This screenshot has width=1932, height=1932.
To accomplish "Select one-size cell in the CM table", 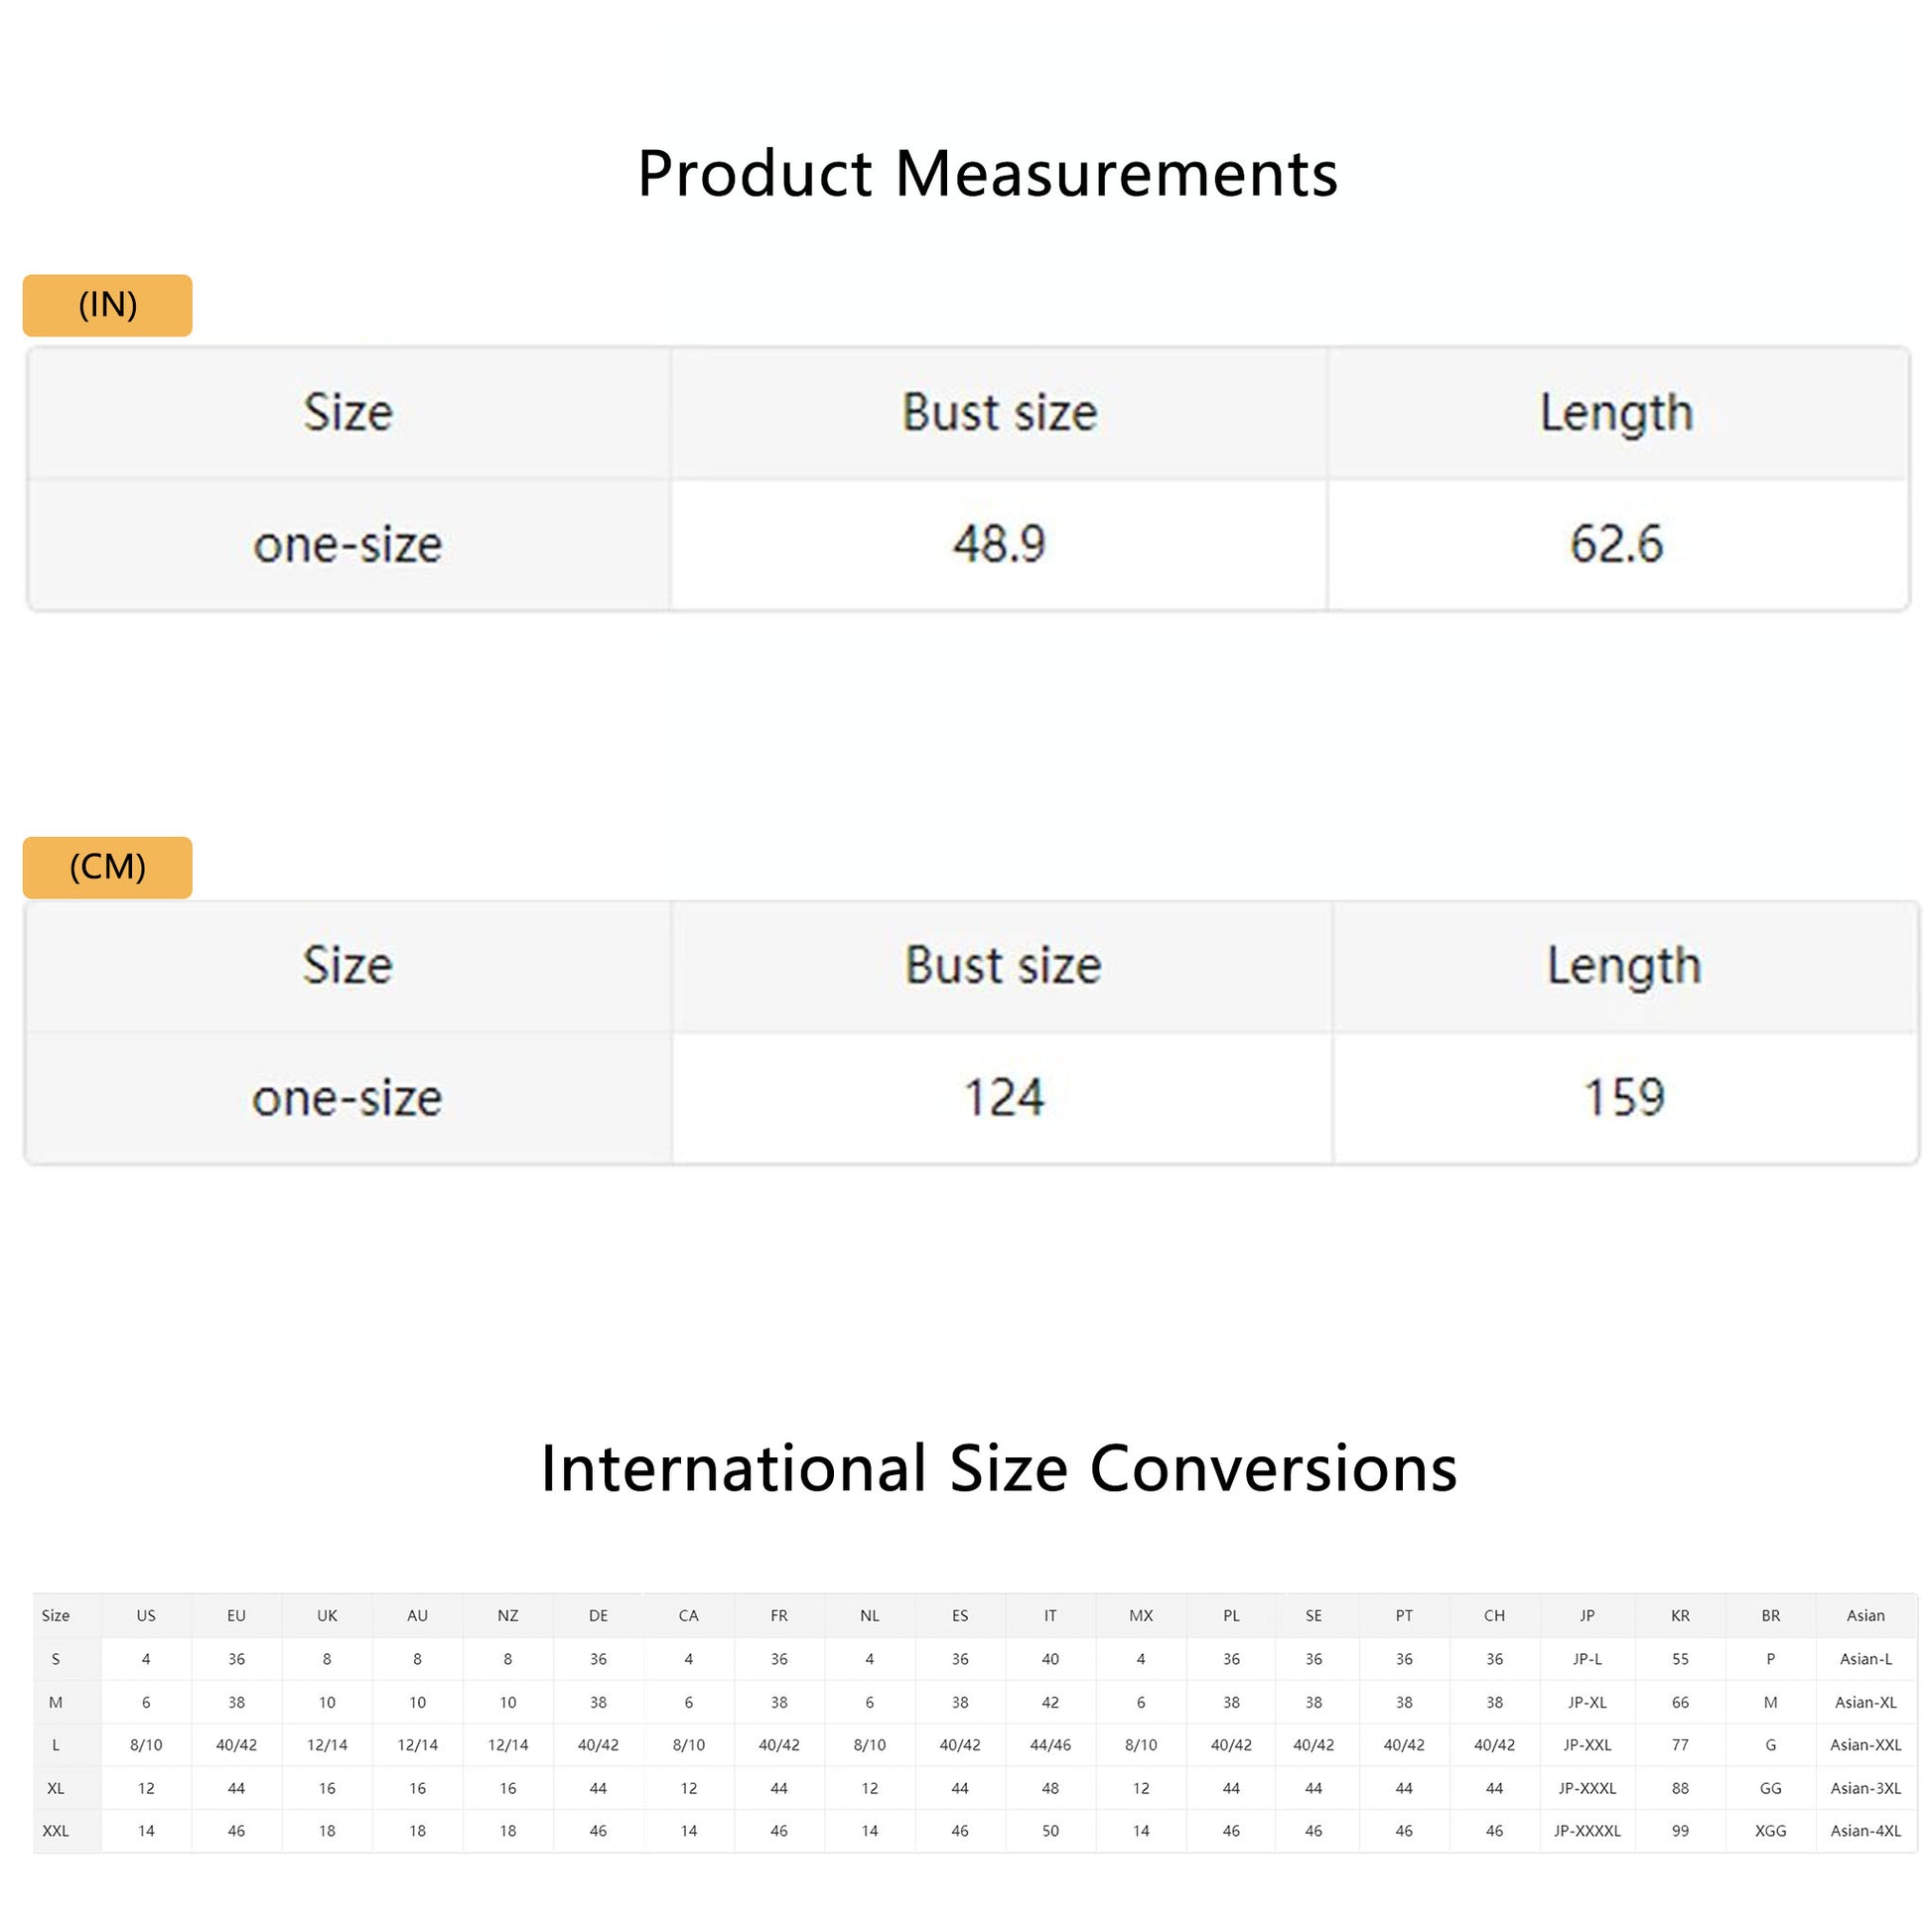I will [347, 1098].
